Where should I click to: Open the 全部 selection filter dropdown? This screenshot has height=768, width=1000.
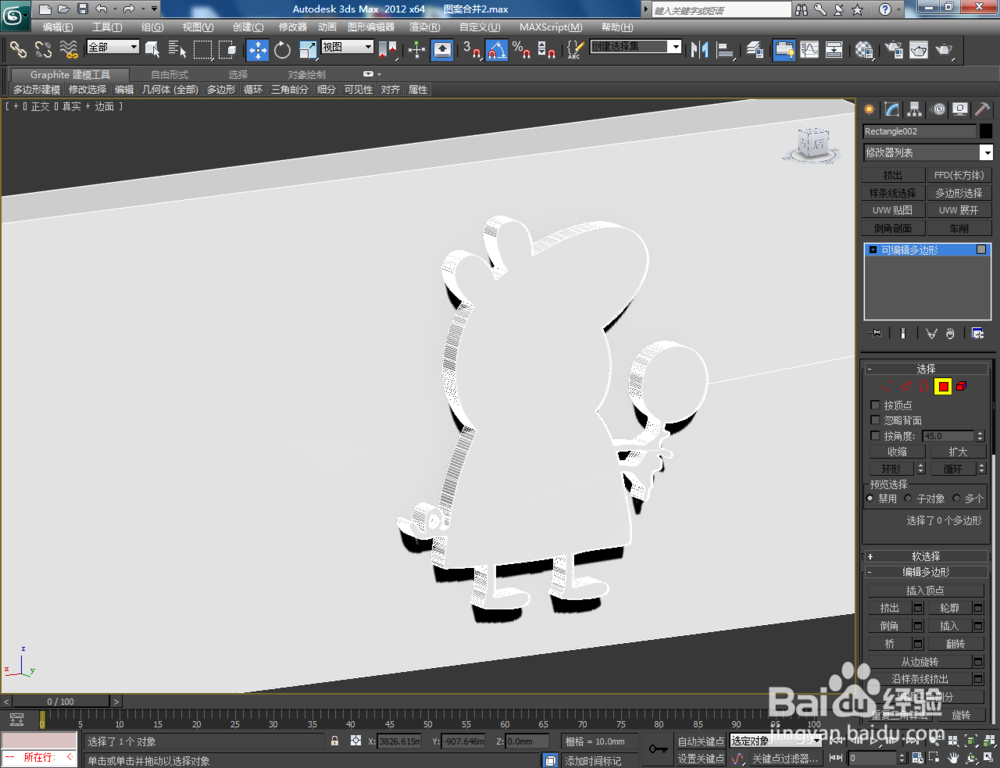click(113, 47)
